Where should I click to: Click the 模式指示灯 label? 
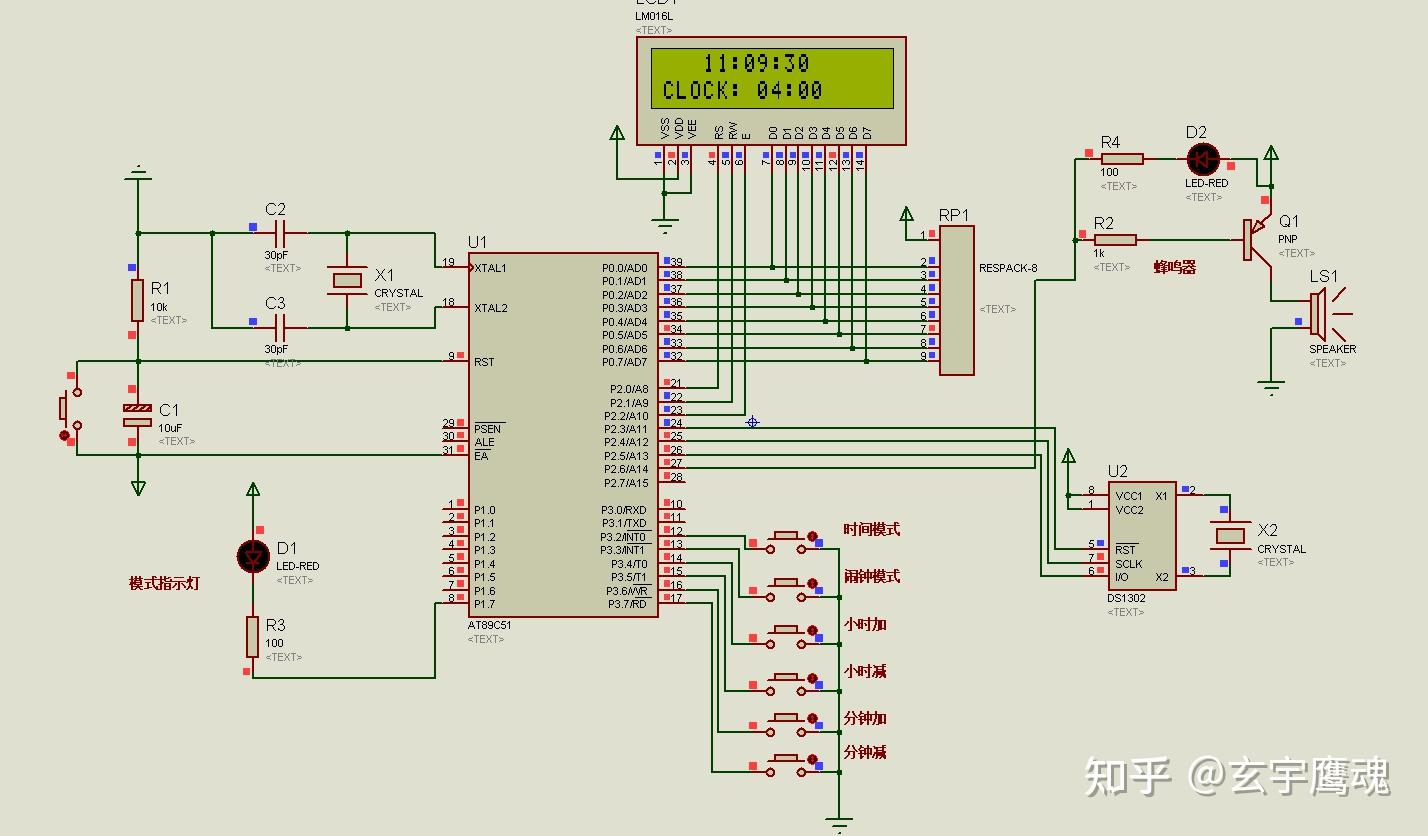click(164, 583)
